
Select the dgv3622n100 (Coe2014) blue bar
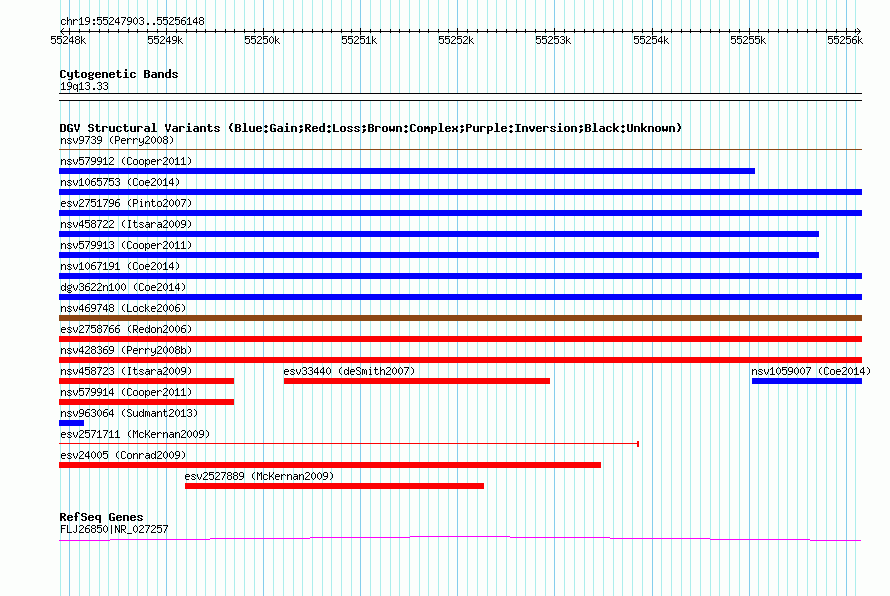click(460, 297)
